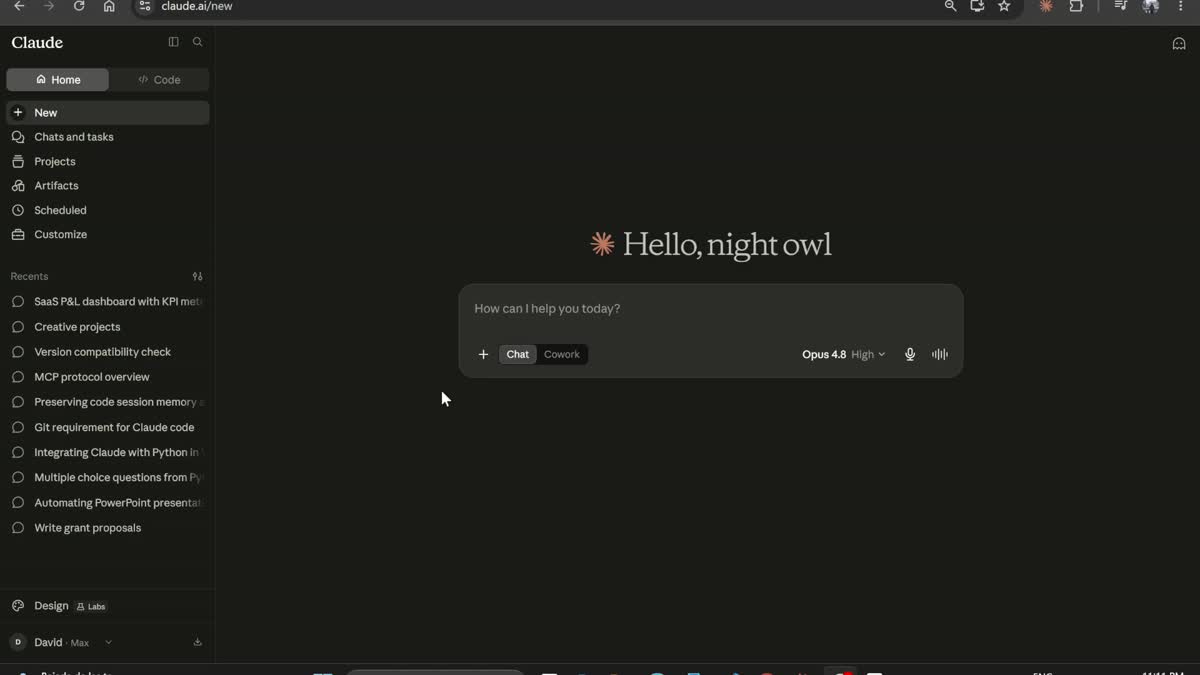This screenshot has height=675, width=1200.
Task: Open the Opus 4.8 model dropdown
Action: pyautogui.click(x=843, y=354)
